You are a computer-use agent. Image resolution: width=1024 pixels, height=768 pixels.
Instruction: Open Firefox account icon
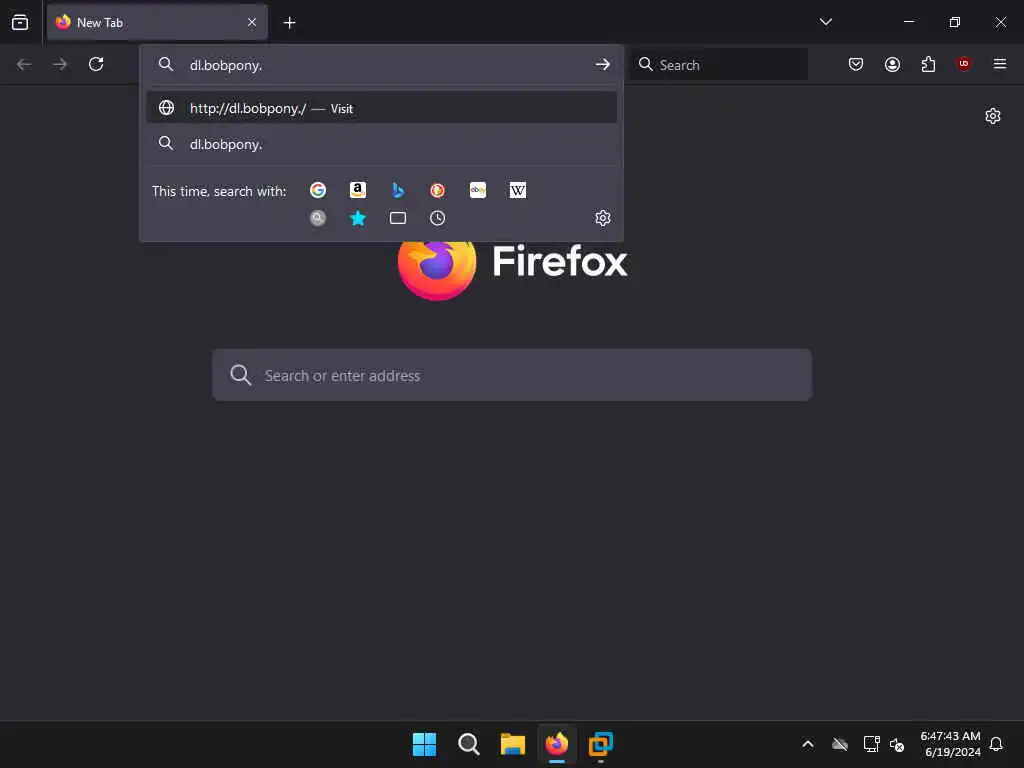click(x=892, y=64)
